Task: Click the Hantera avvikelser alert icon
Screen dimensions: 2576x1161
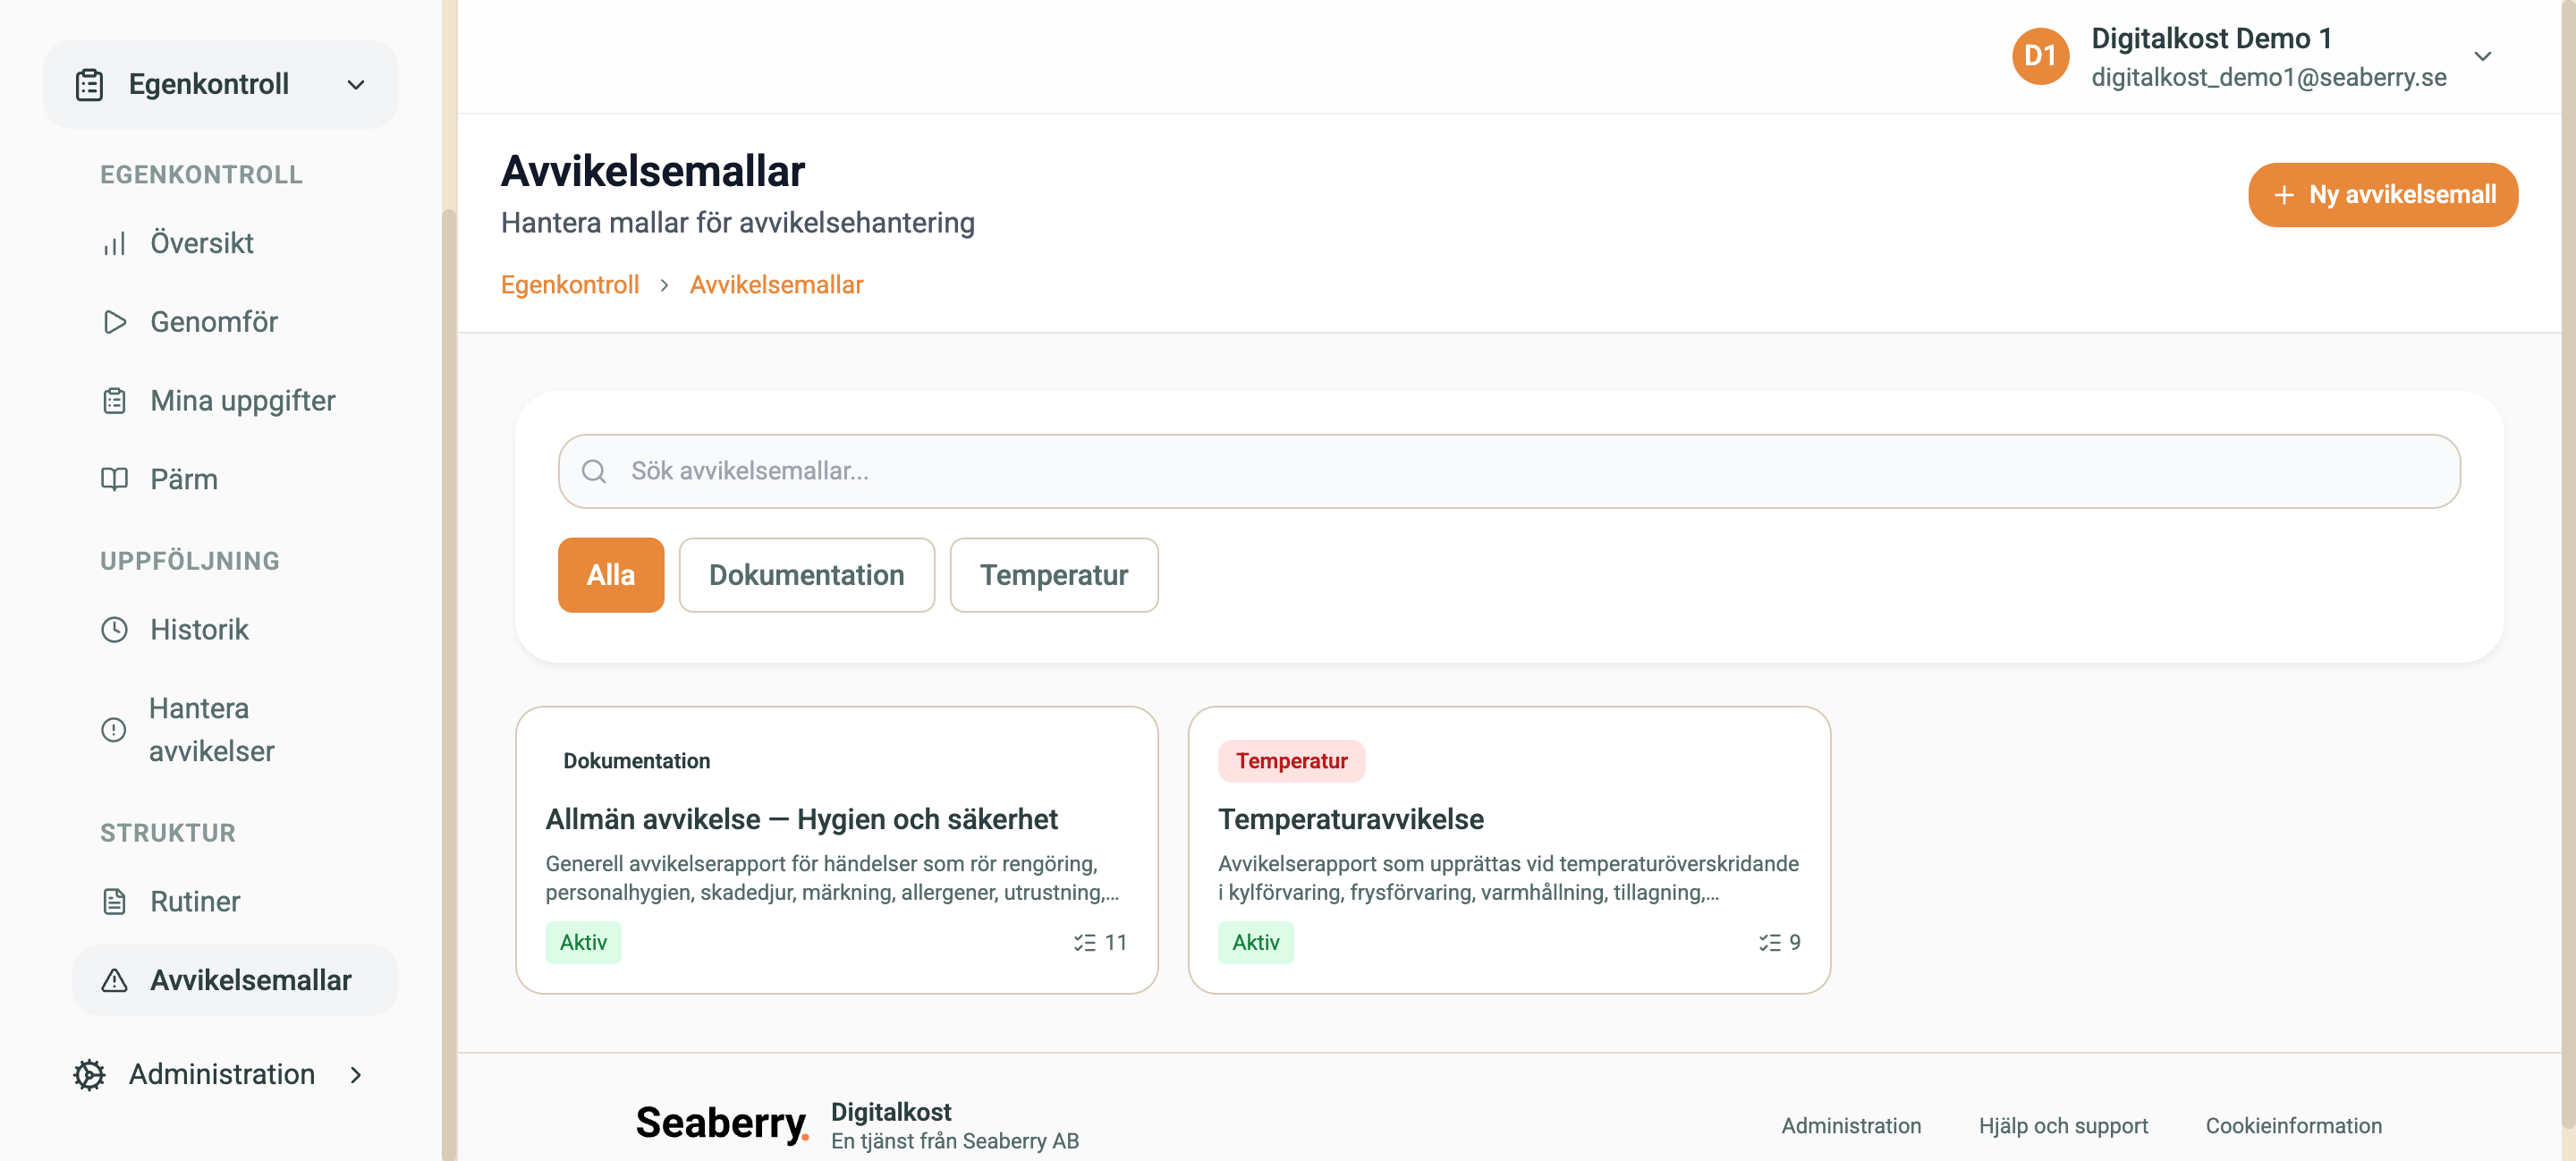Action: point(114,729)
